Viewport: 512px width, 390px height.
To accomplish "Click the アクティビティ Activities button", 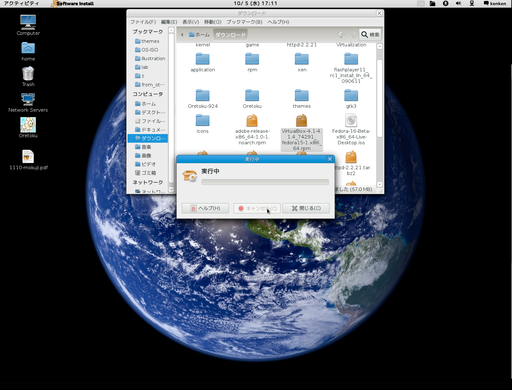I will [x=21, y=3].
